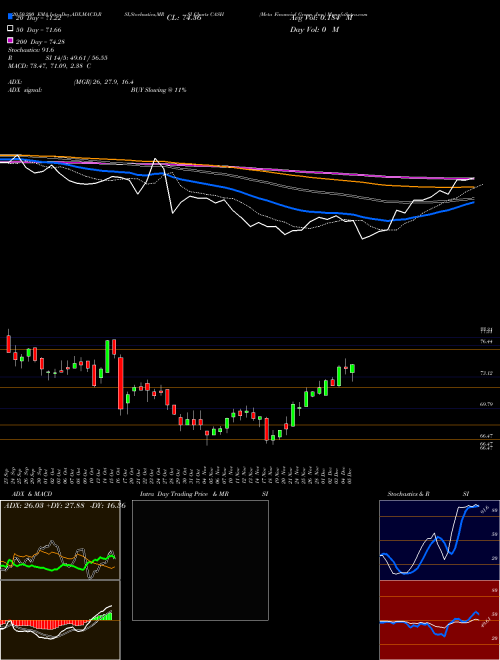The height and width of the screenshot is (660, 500).
Task: Open the red RSI chart panel
Action: coord(439,620)
